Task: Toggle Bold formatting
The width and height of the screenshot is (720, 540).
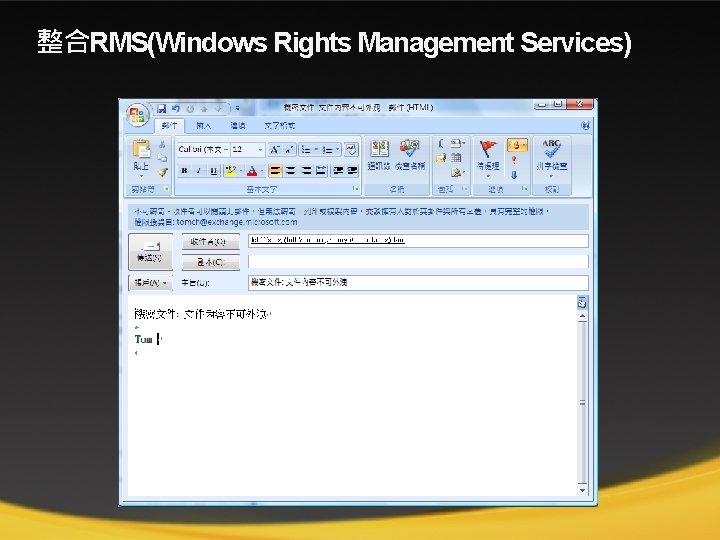Action: pyautogui.click(x=184, y=171)
